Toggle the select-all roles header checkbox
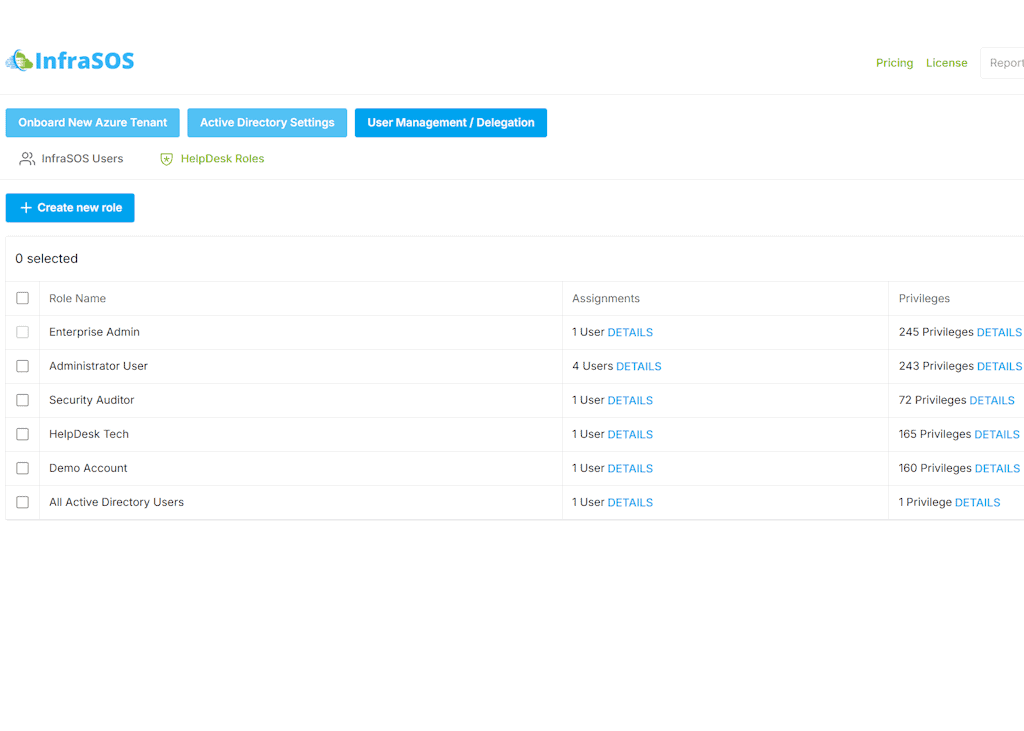The height and width of the screenshot is (731, 1024). [x=23, y=298]
